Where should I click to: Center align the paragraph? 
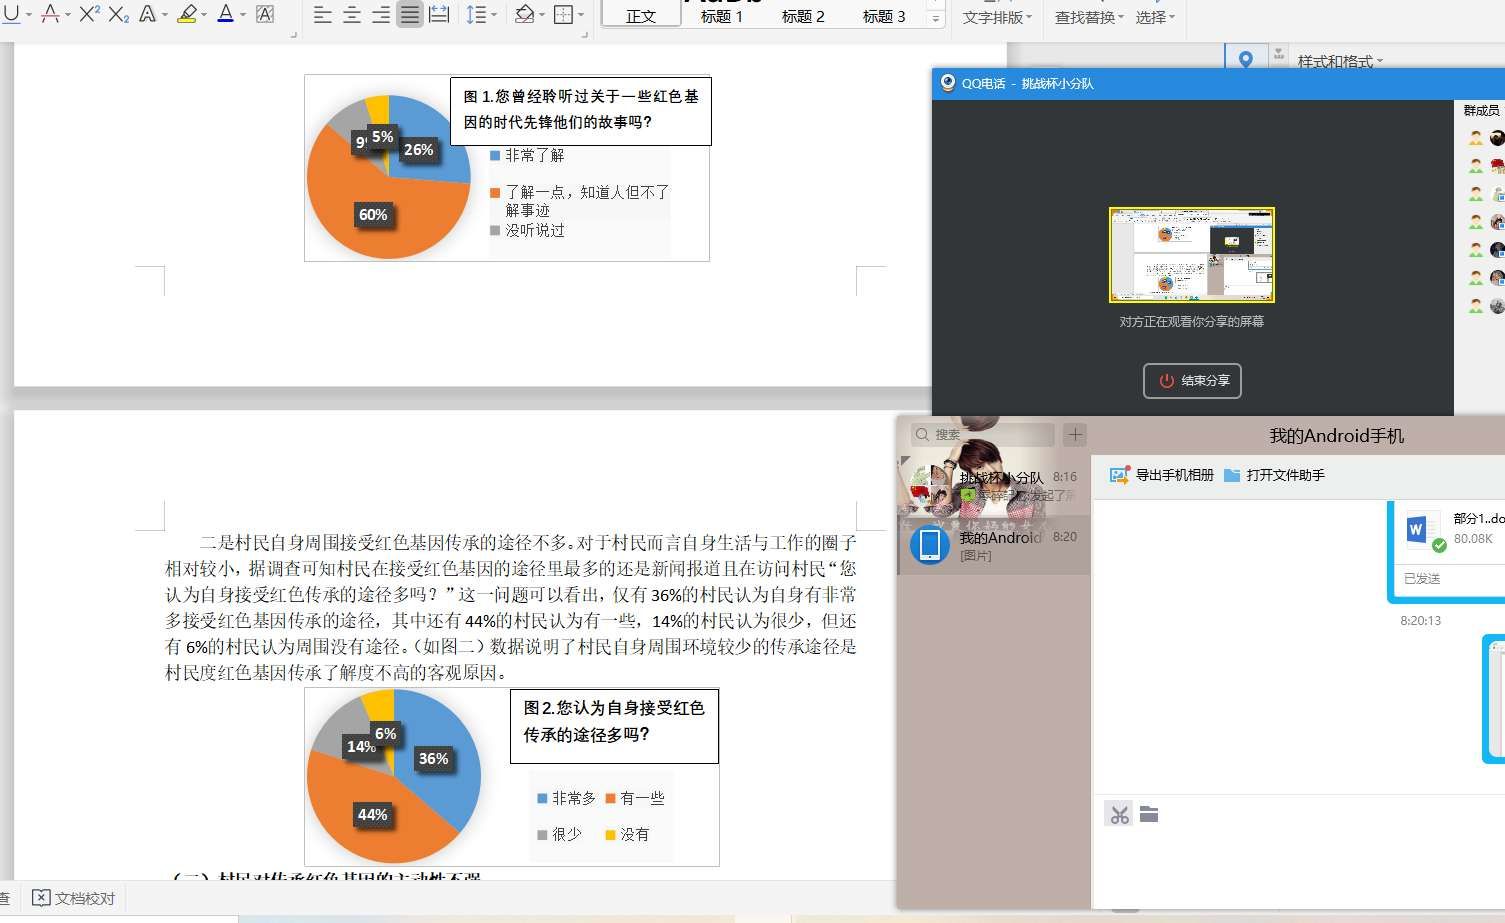[x=352, y=14]
